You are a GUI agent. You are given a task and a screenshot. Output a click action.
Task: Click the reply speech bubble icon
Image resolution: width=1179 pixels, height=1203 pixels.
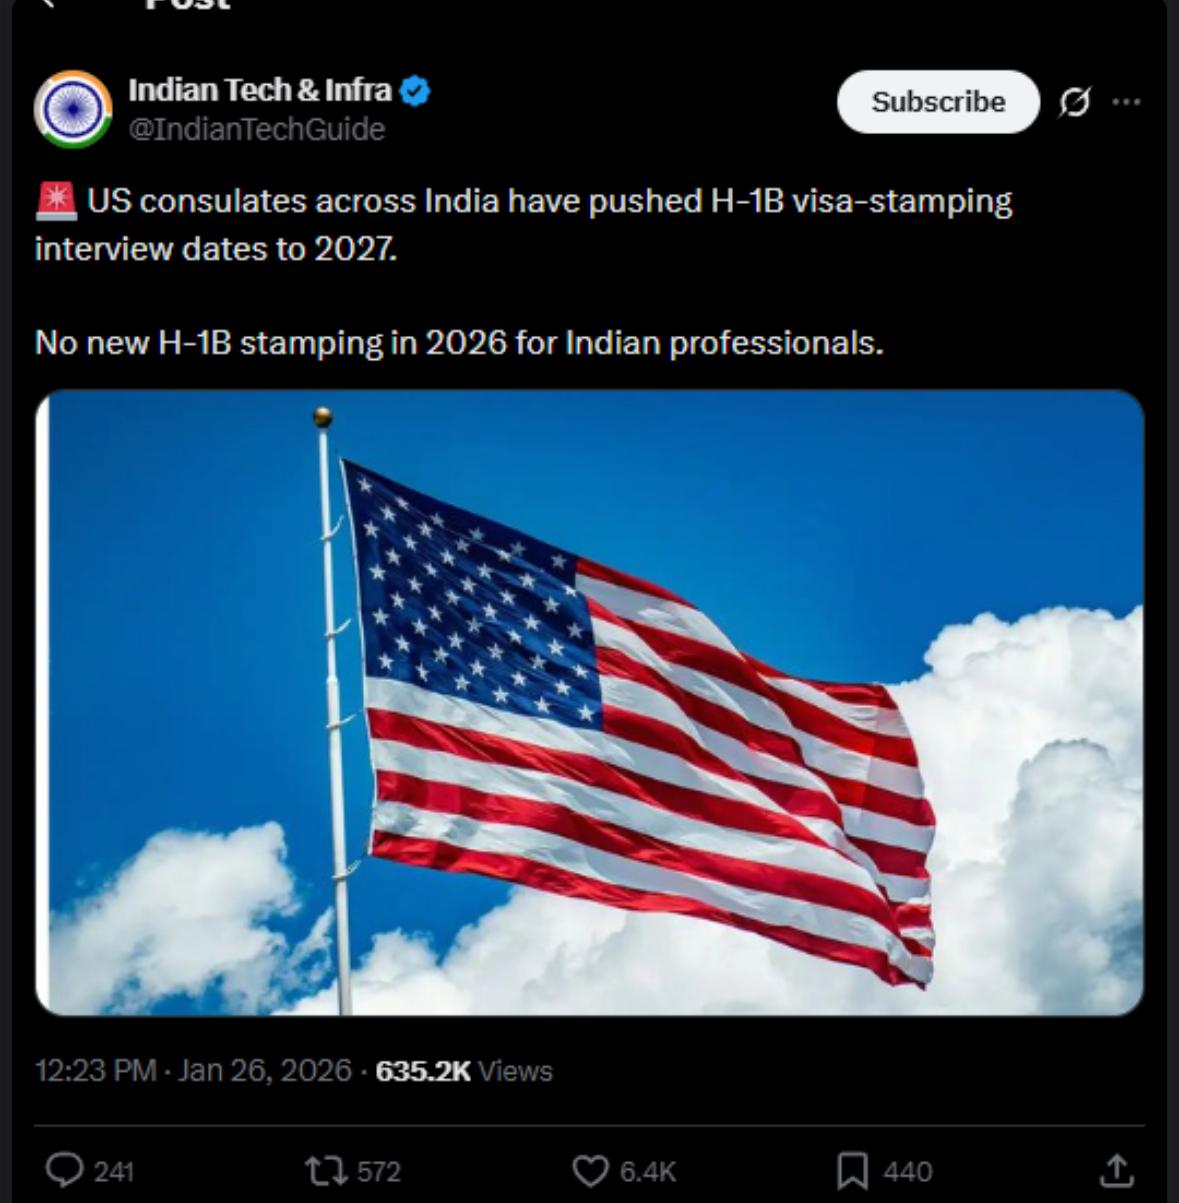(x=65, y=1170)
